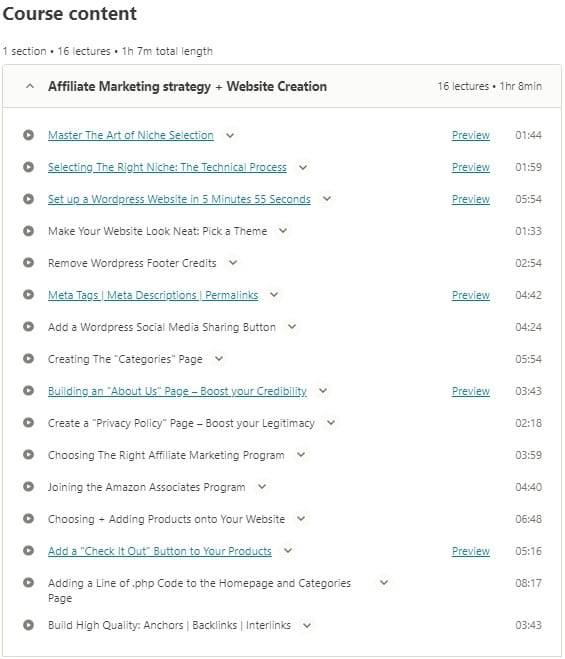The width and height of the screenshot is (565, 659).
Task: Click Joining the Amazon Associates Program title
Action: coord(147,487)
